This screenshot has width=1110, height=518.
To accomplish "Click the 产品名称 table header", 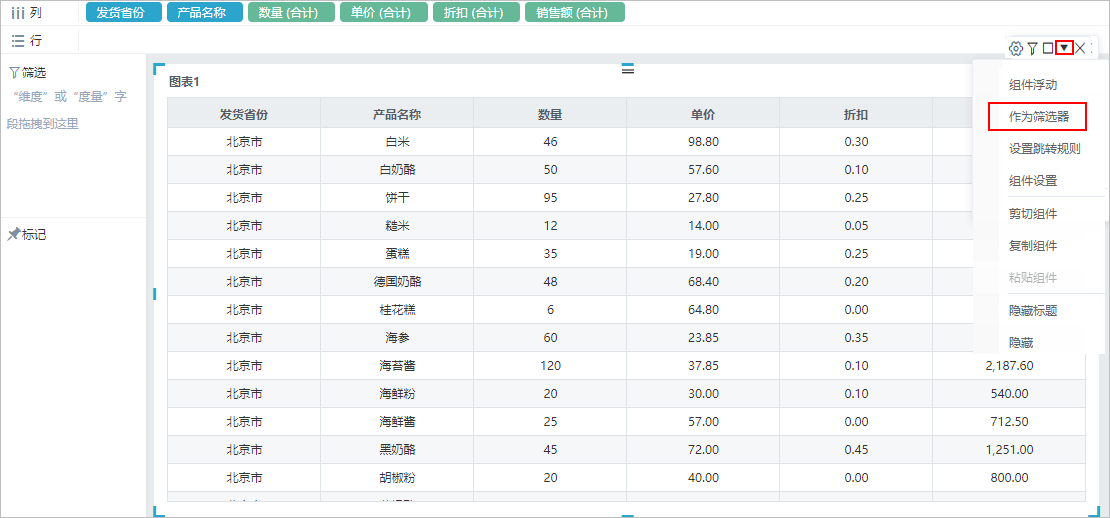I will [x=397, y=114].
